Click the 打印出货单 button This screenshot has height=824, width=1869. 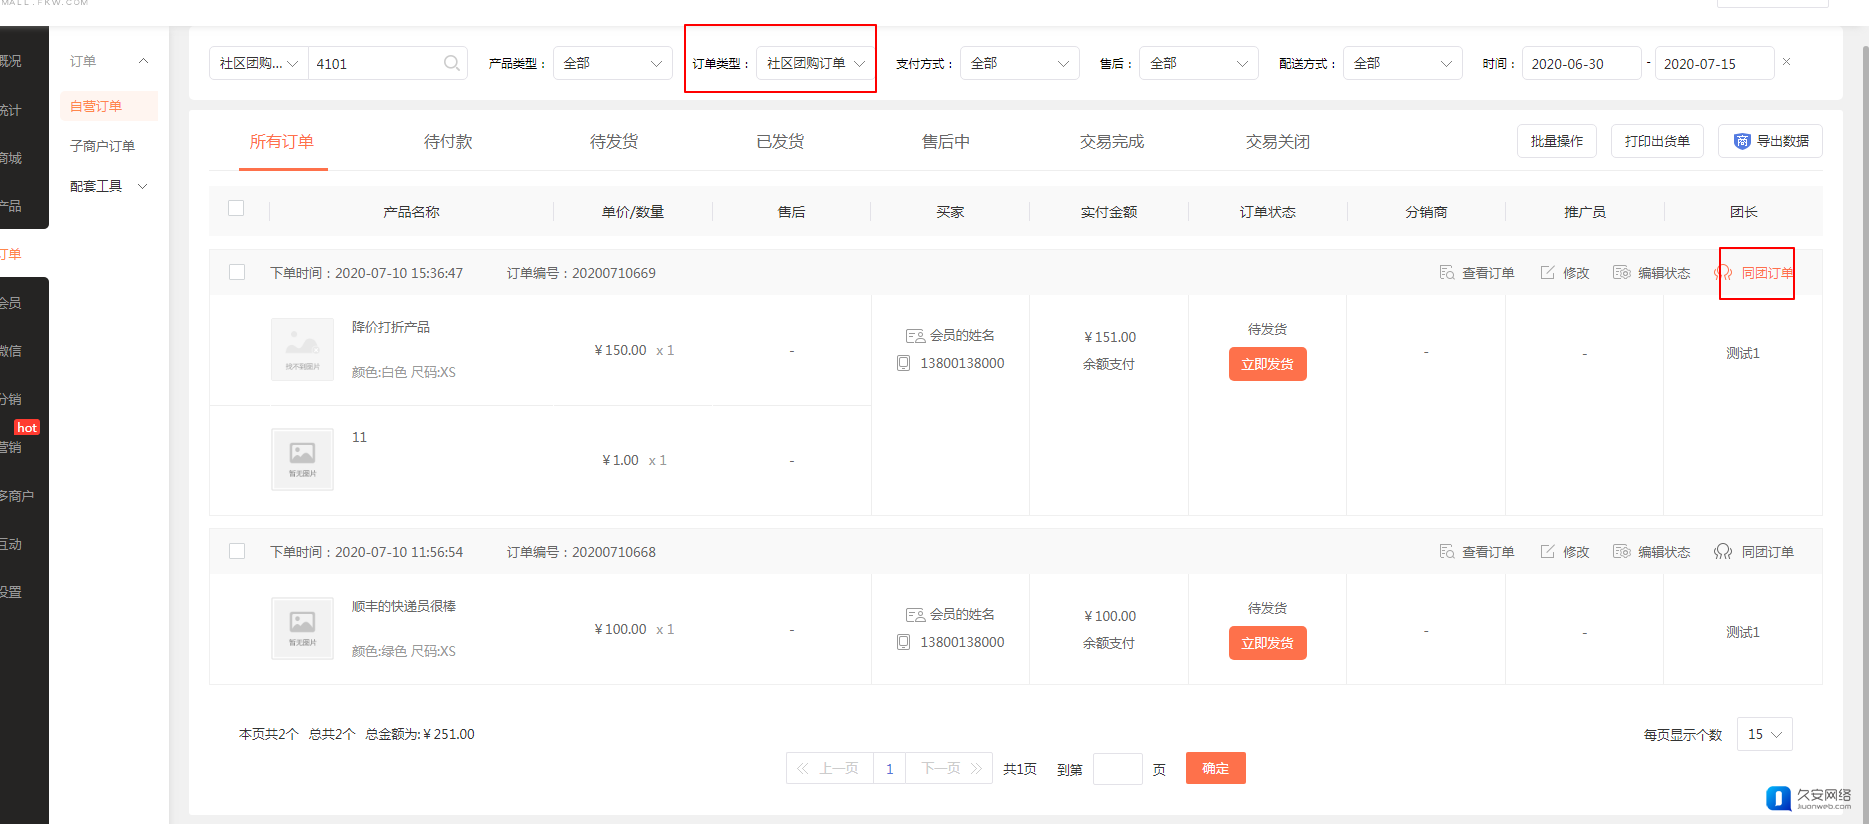coord(1657,141)
